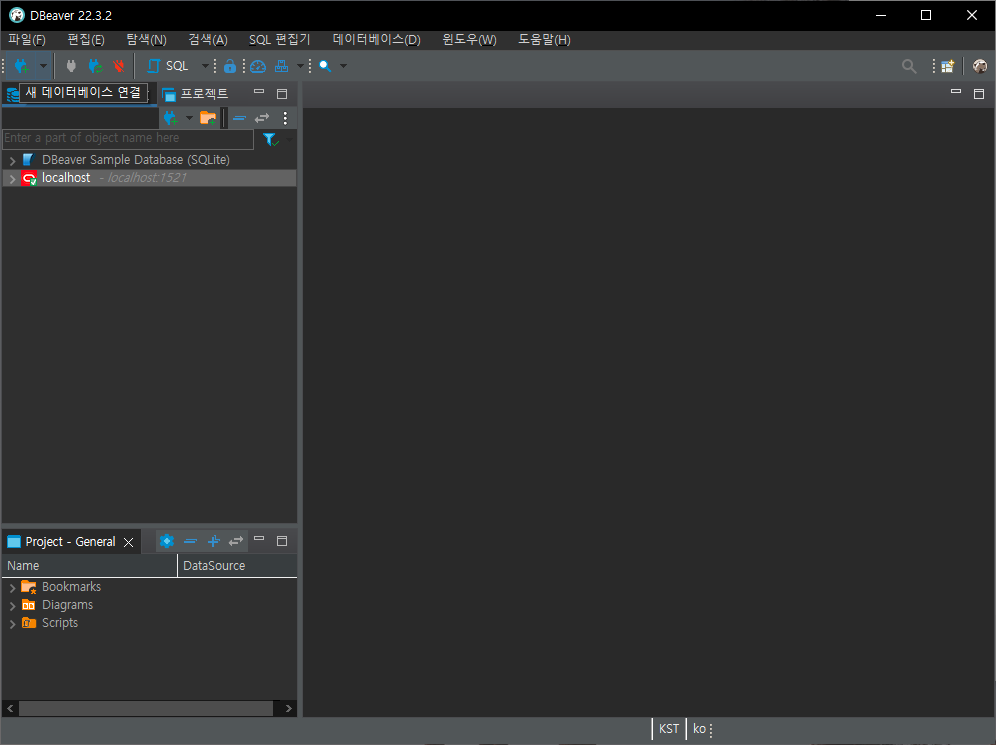This screenshot has width=996, height=745.
Task: Select the Scripts folder
Action: (60, 623)
